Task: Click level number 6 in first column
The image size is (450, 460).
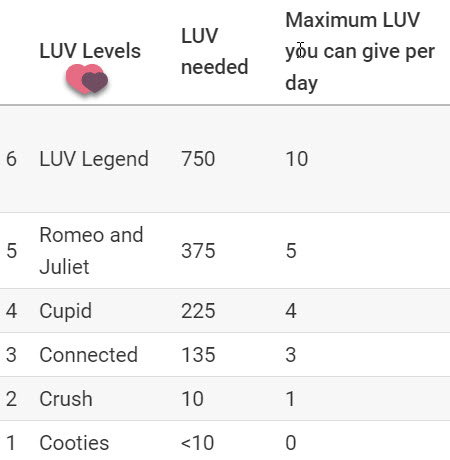Action: pyautogui.click(x=11, y=159)
